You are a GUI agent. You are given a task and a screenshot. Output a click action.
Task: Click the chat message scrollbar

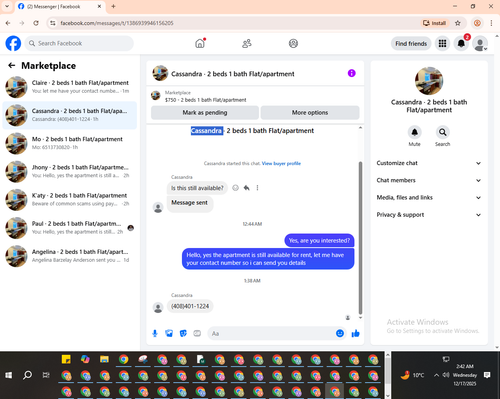[x=360, y=238]
